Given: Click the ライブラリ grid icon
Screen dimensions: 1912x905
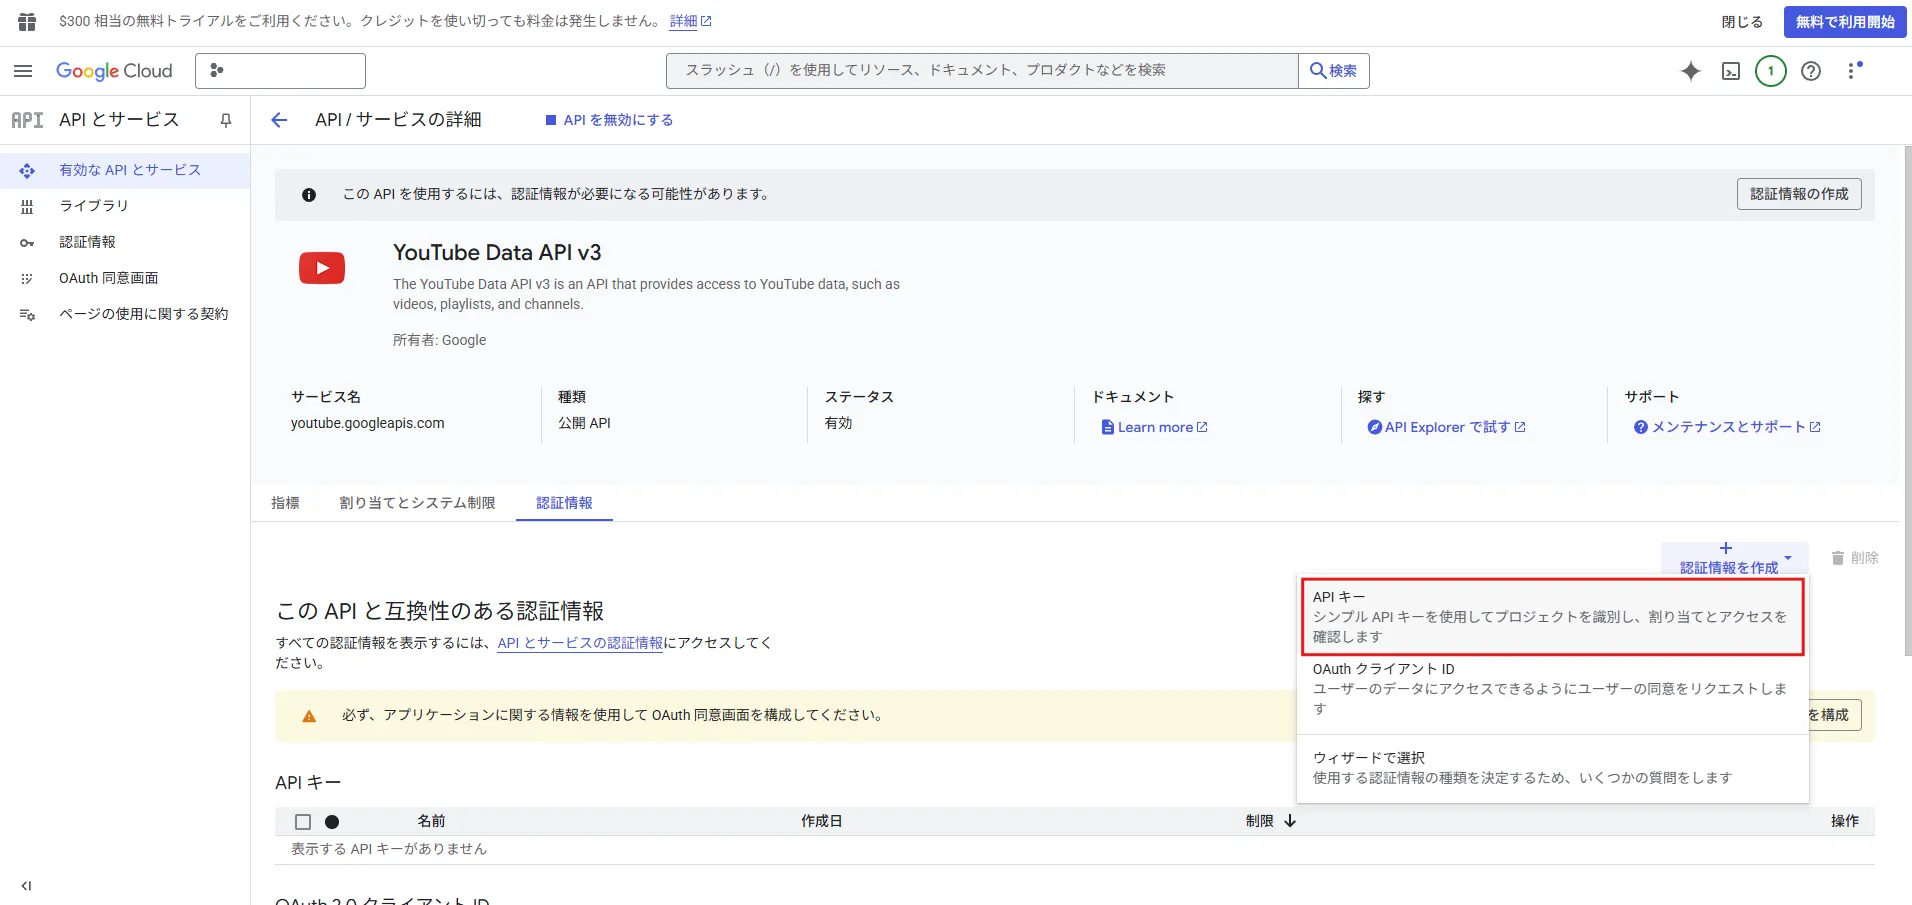Looking at the screenshot, I should click(27, 206).
